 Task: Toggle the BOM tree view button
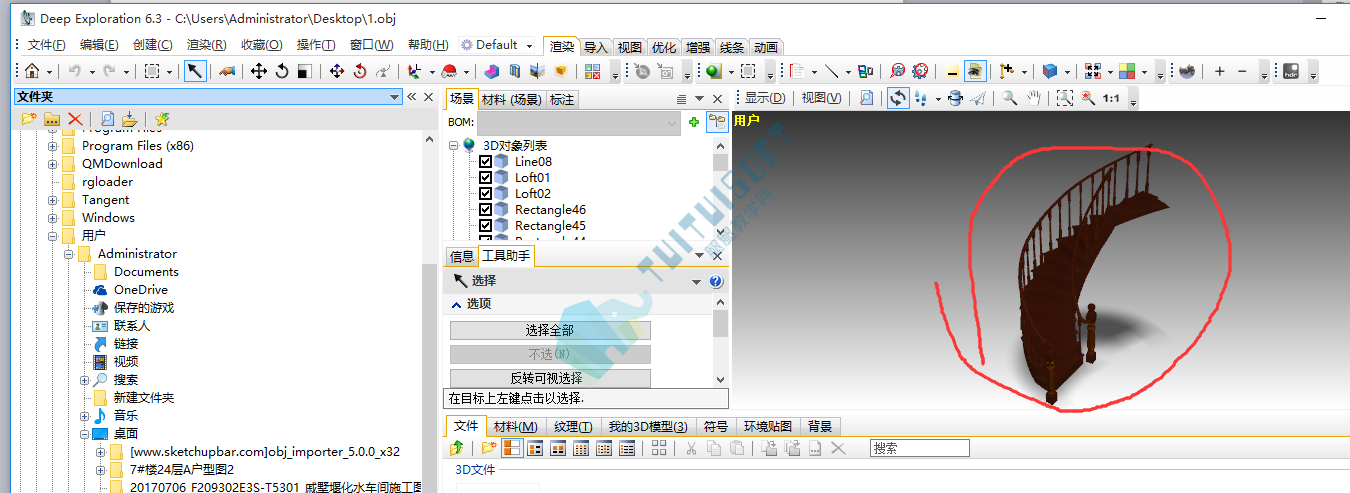pyautogui.click(x=717, y=122)
